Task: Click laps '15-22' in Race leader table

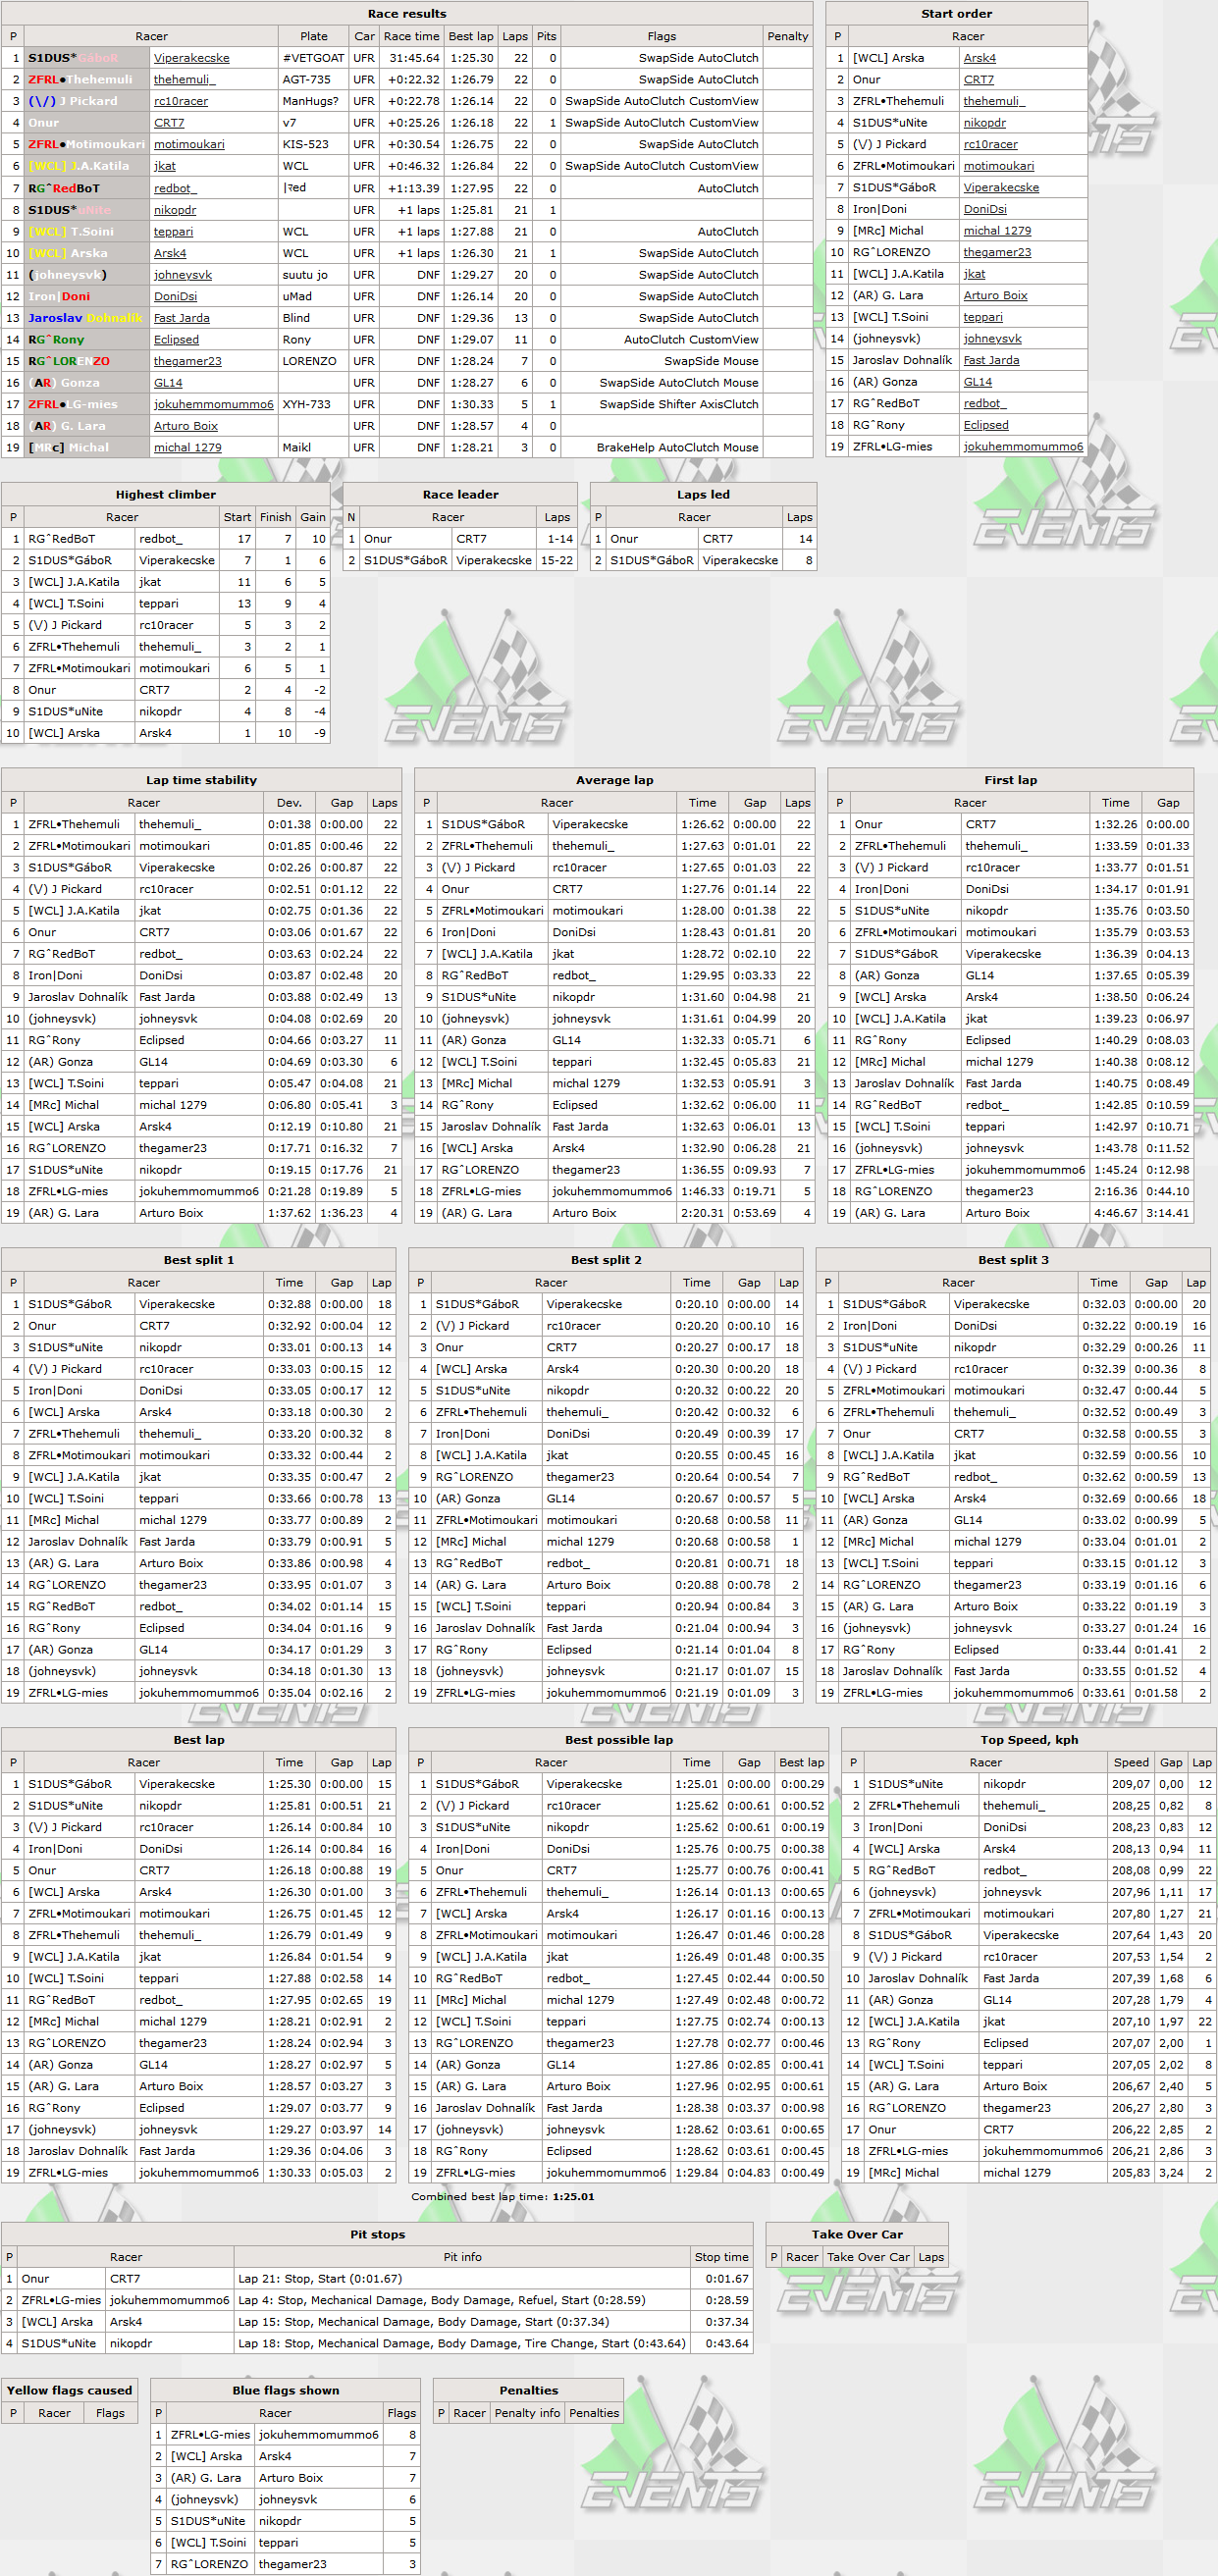Action: [x=557, y=561]
